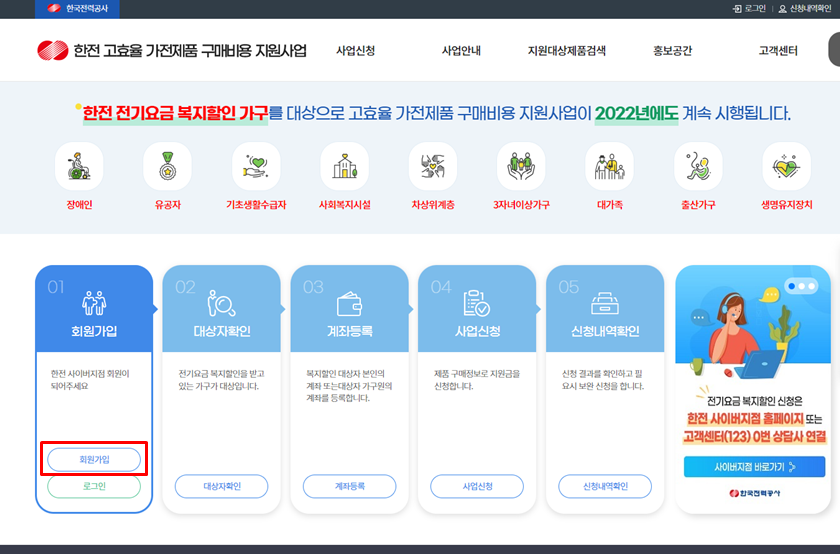Screen dimensions: 840x554
Task: Click the checklist icon in step 04 사업신청
Action: click(x=477, y=303)
